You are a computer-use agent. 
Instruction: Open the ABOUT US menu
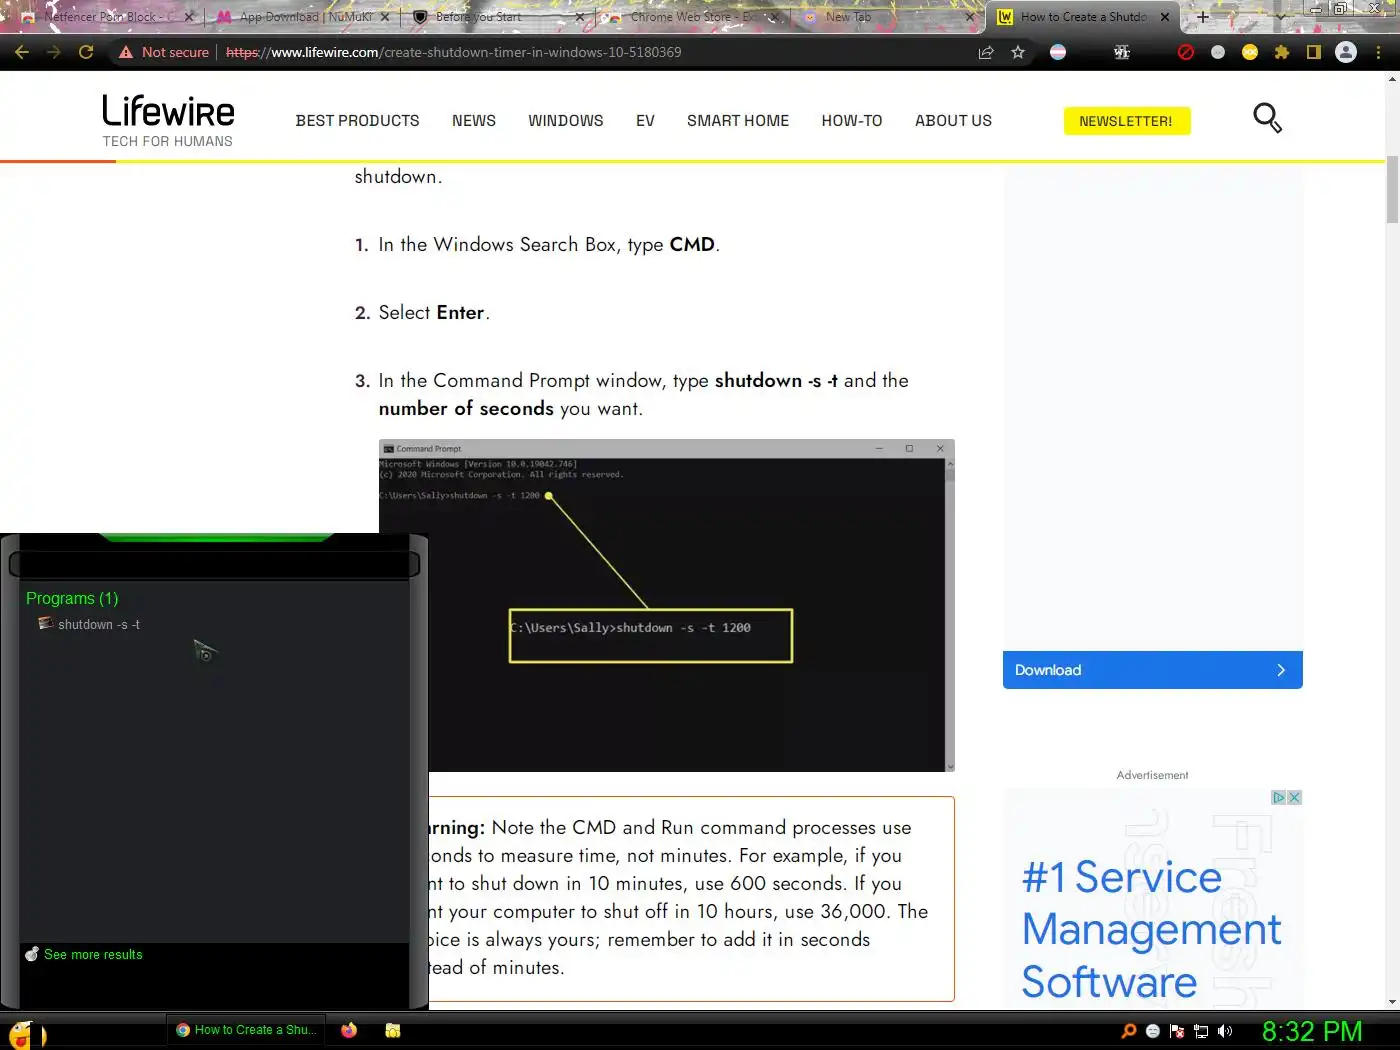point(953,121)
